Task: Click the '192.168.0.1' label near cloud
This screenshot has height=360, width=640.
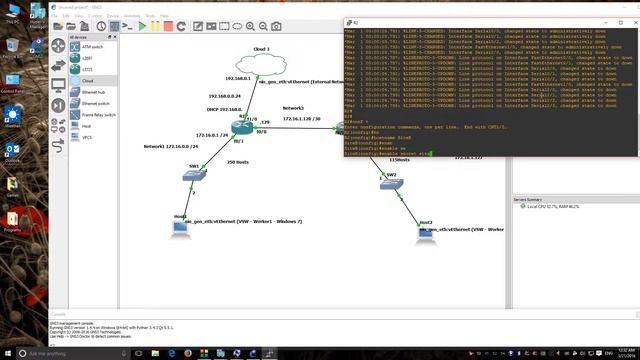Action: click(x=238, y=78)
